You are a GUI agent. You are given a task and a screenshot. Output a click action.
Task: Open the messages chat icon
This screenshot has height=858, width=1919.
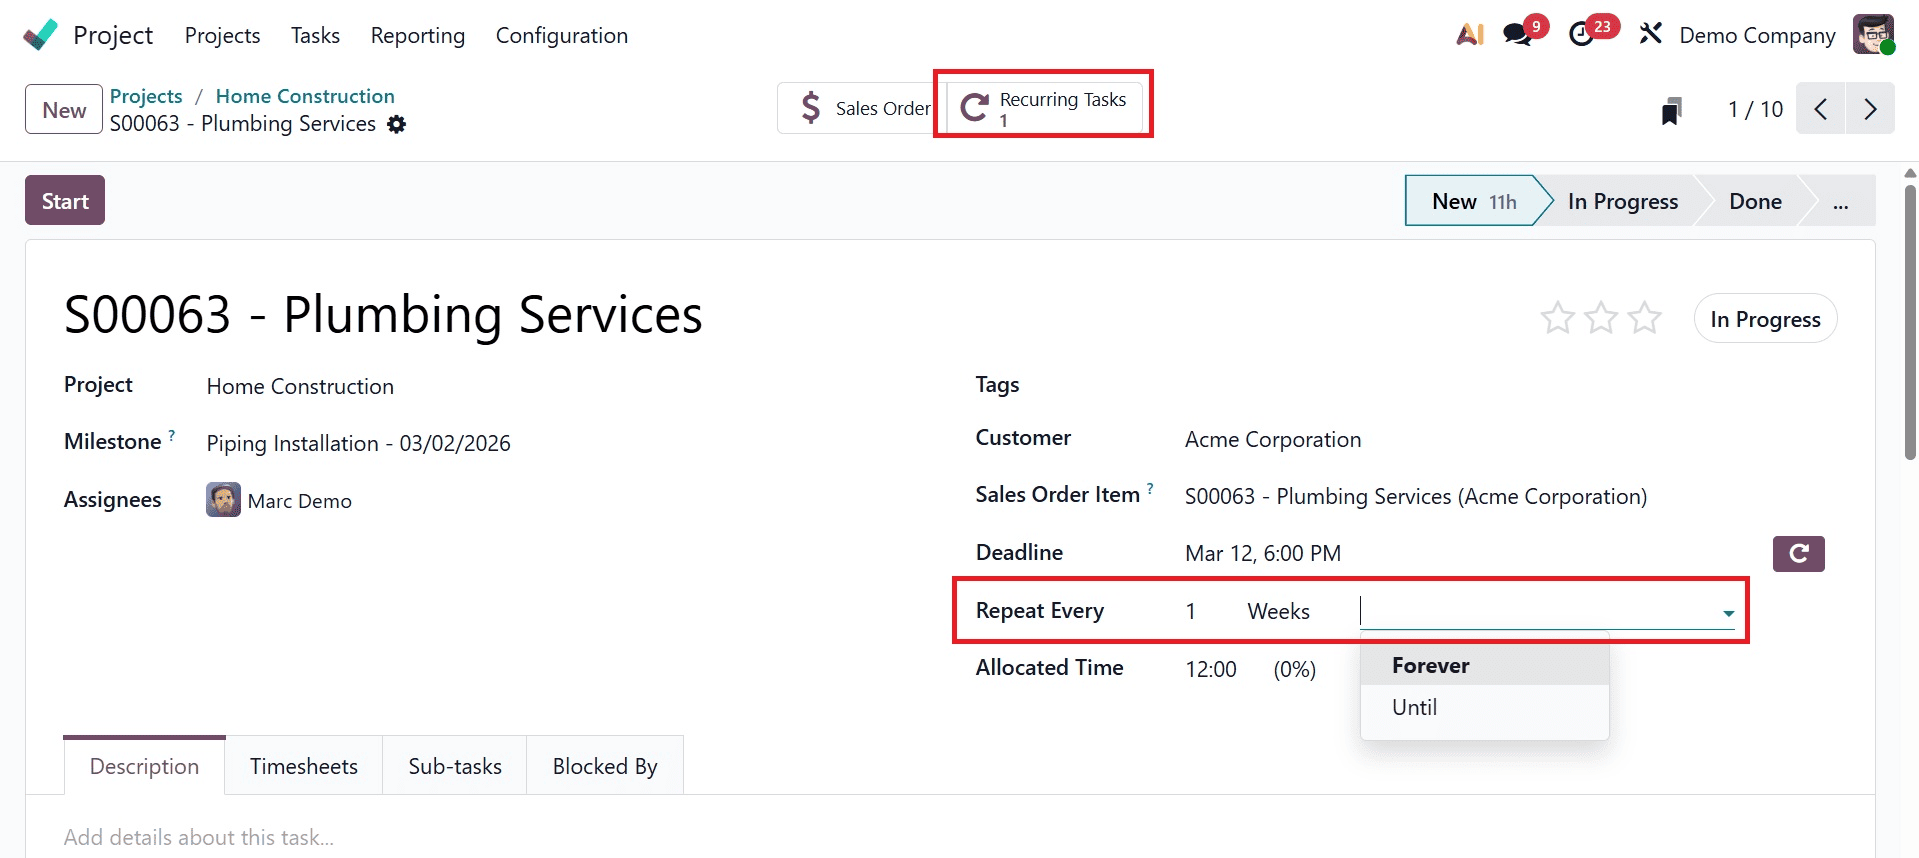pyautogui.click(x=1517, y=35)
